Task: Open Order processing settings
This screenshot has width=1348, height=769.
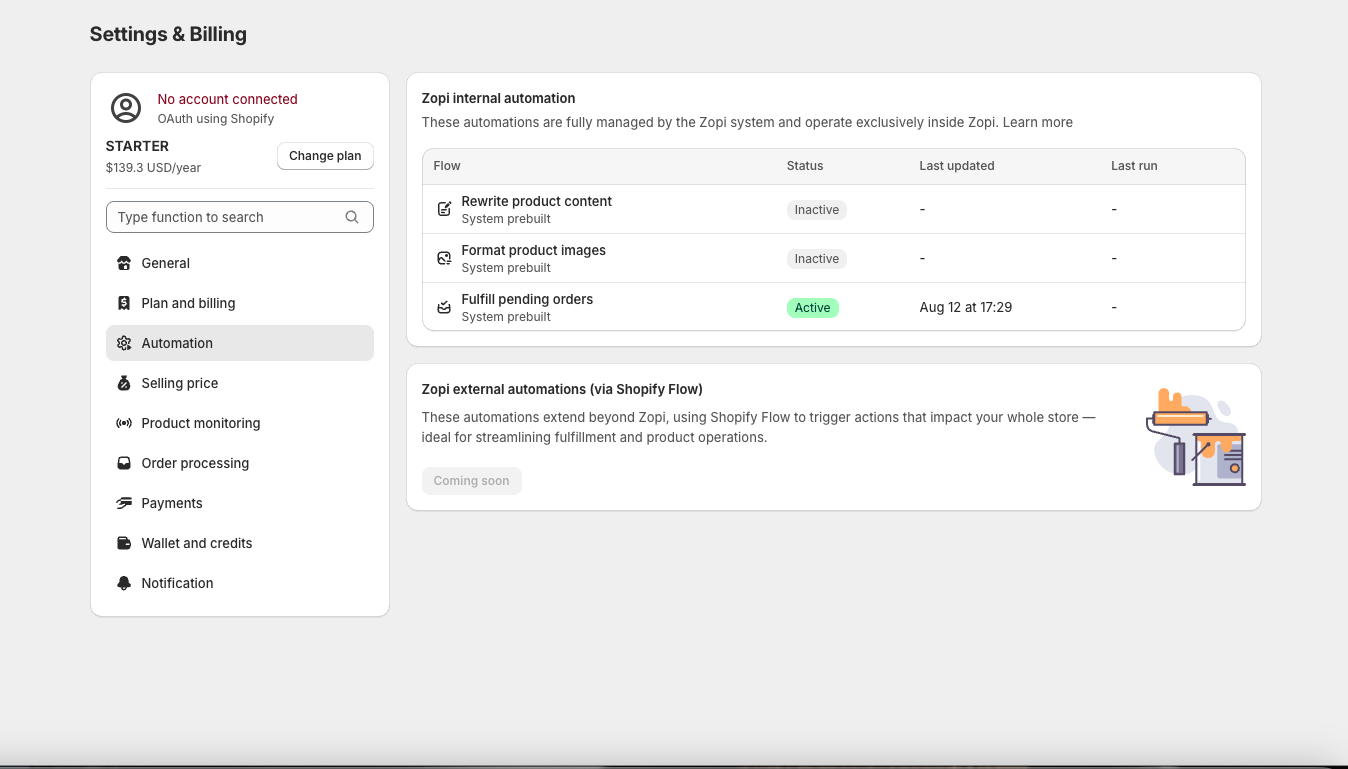Action: pos(240,463)
